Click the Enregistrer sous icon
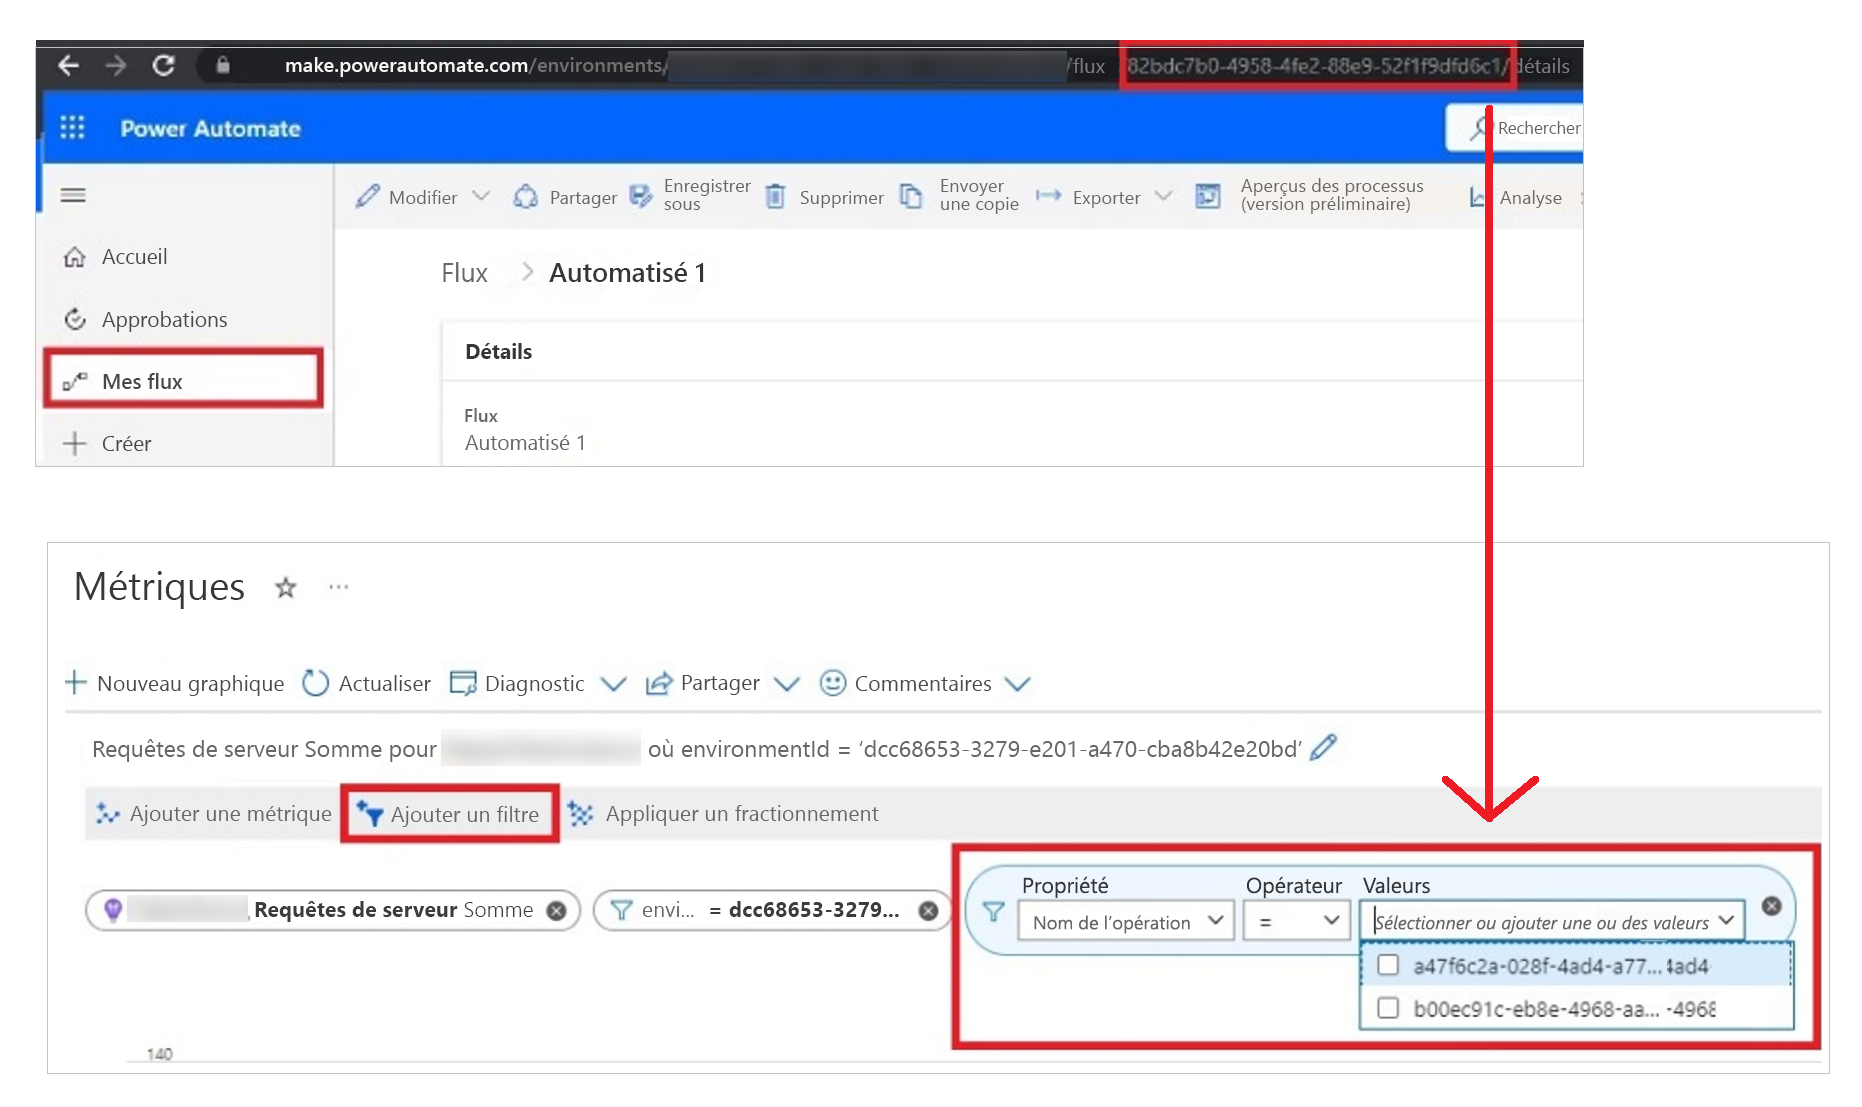This screenshot has width=1862, height=1107. pyautogui.click(x=641, y=196)
